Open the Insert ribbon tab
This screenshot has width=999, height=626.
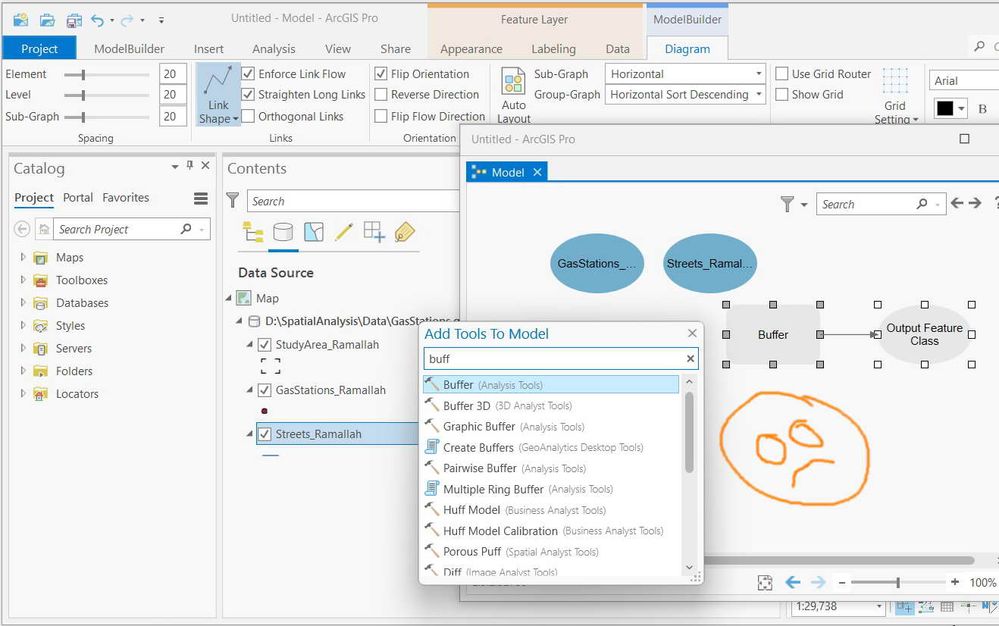(x=209, y=48)
